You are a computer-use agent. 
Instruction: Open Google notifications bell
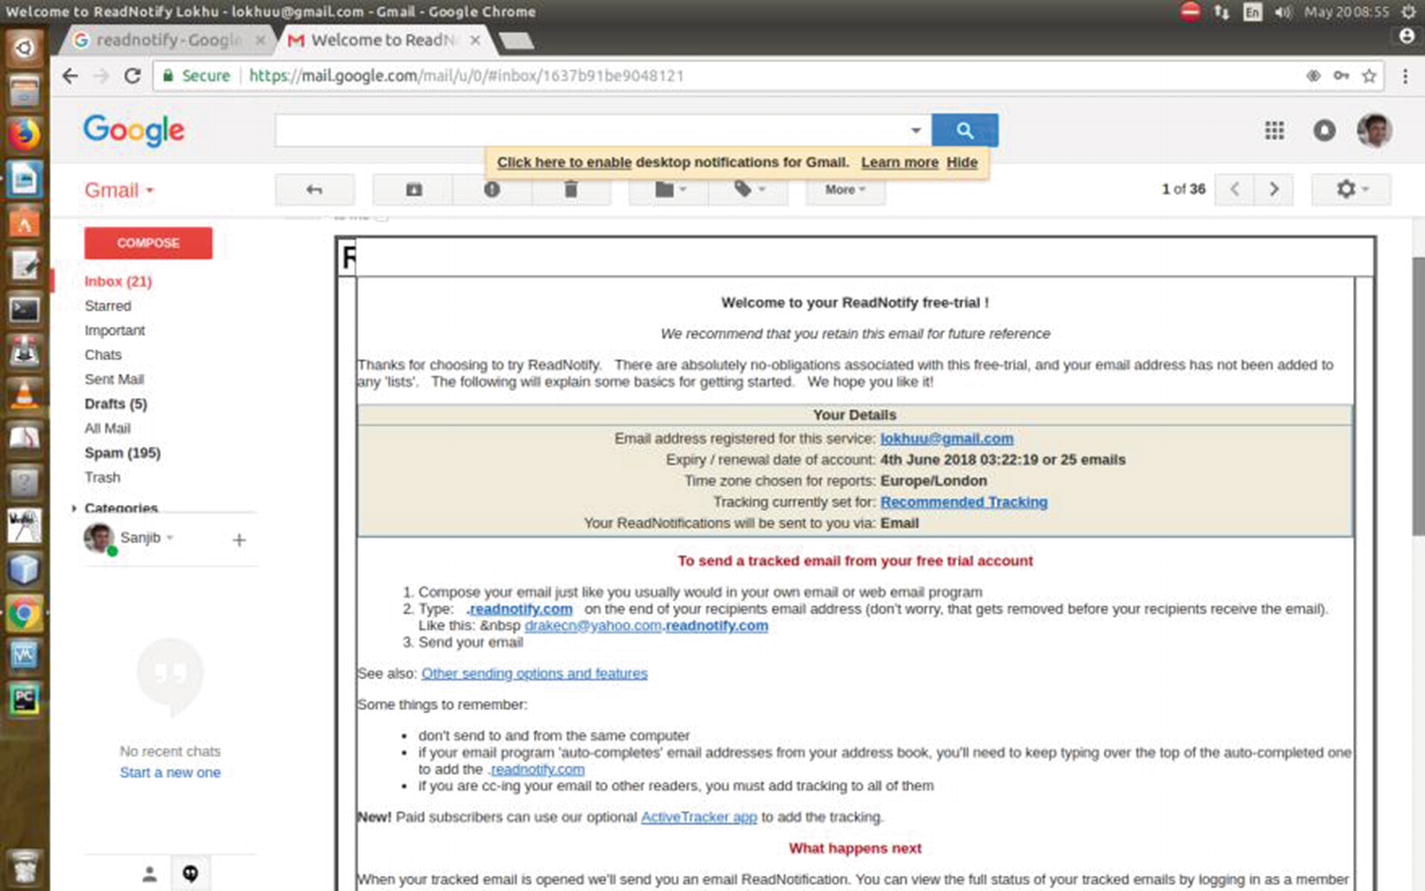click(1324, 130)
